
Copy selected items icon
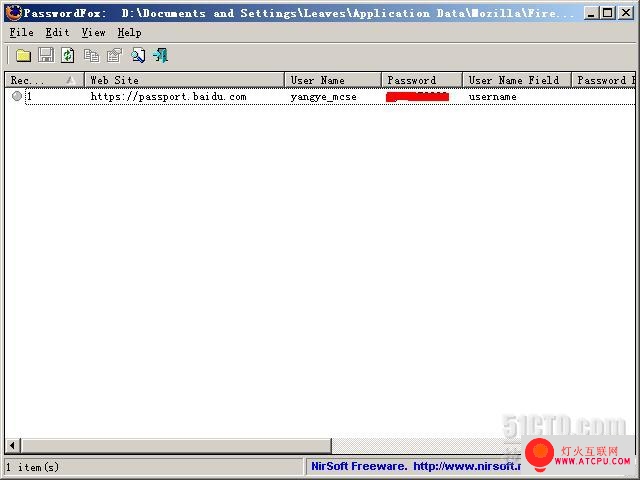point(91,56)
